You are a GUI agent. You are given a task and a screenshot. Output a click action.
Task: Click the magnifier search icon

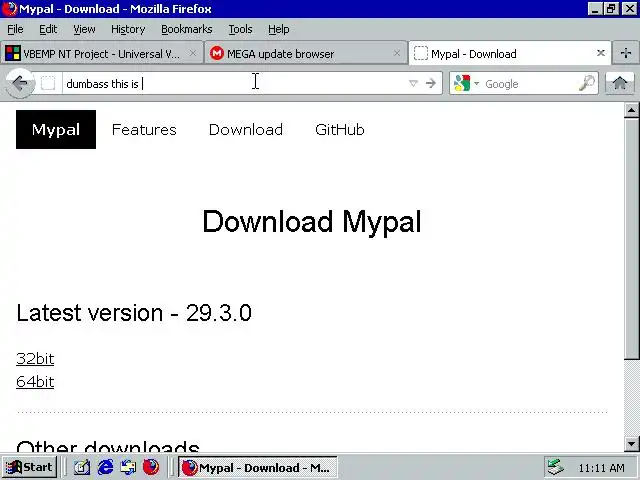point(587,83)
